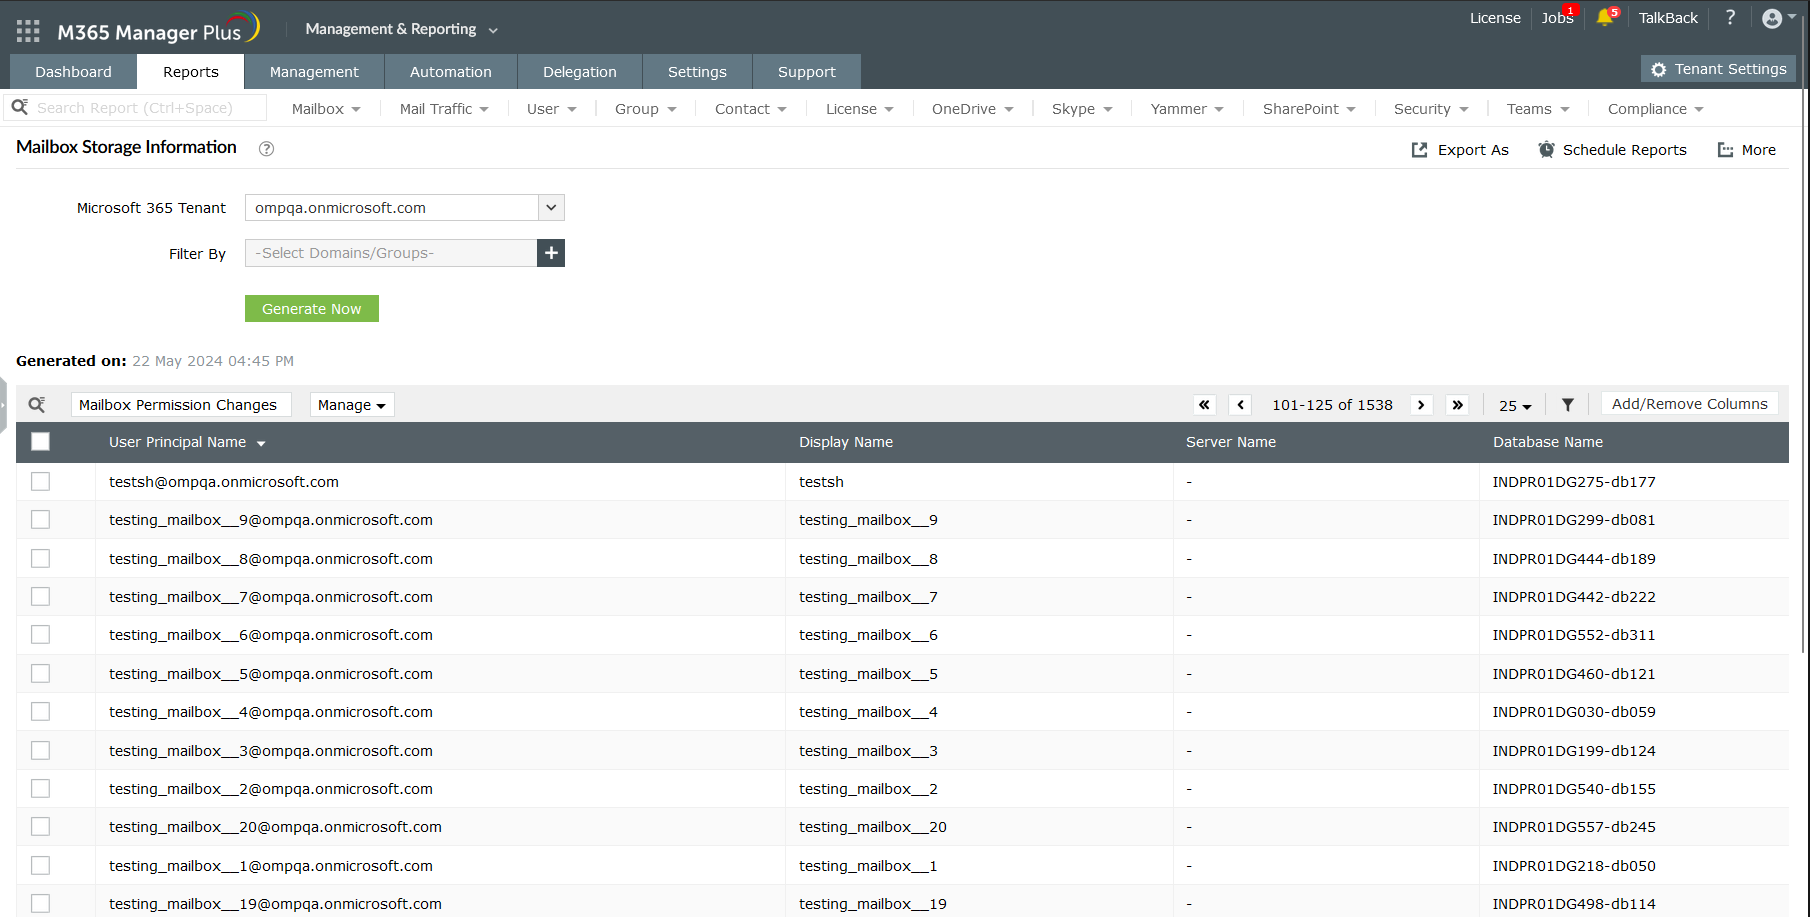Go to the previous page of results

coord(1241,405)
